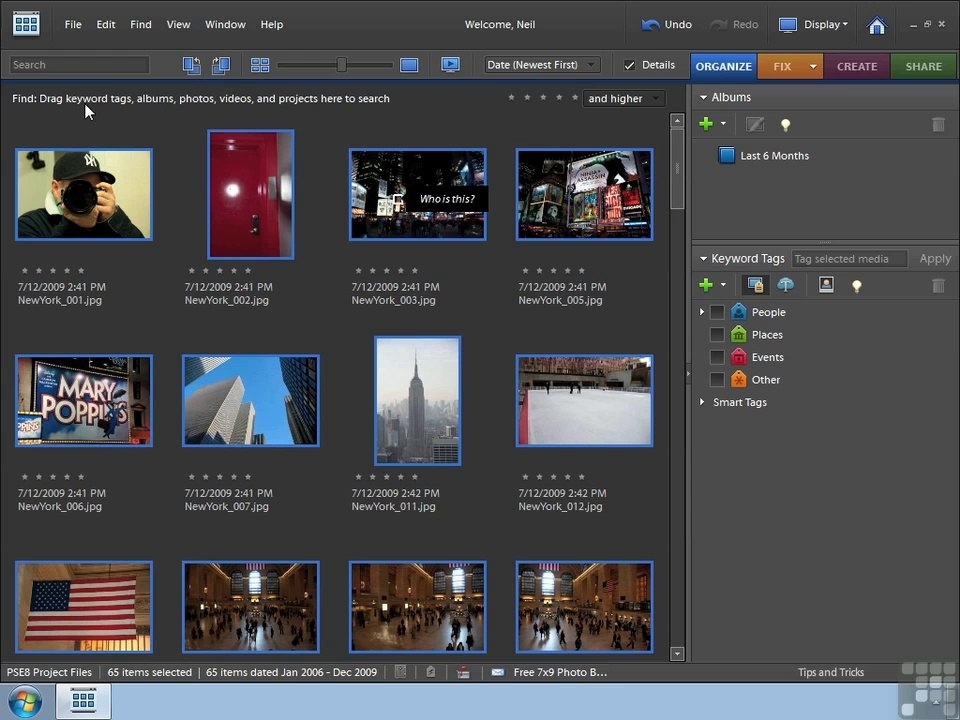960x720 pixels.
Task: Open the FIX tab dropdown arrow
Action: tap(813, 66)
